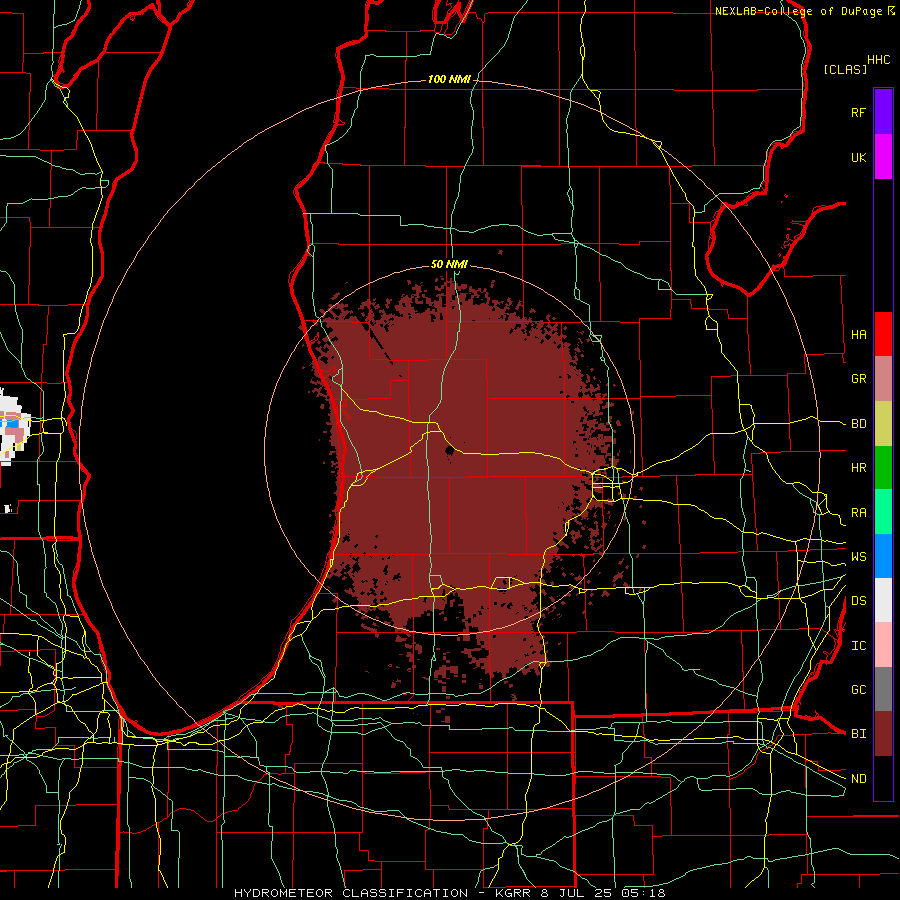Click the KGRR radar station identifier
Image resolution: width=900 pixels, height=900 pixels.
[515, 893]
